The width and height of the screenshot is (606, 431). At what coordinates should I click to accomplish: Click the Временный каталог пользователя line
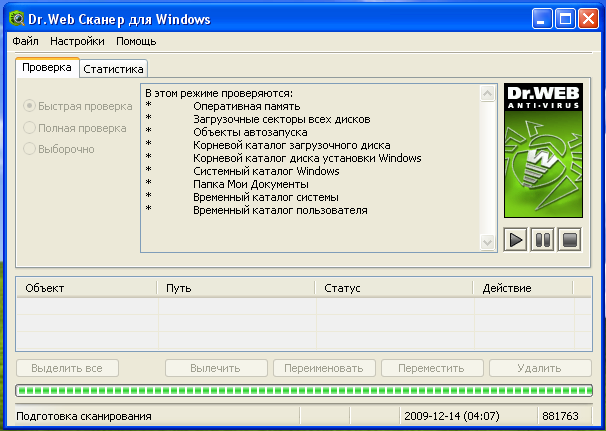280,210
